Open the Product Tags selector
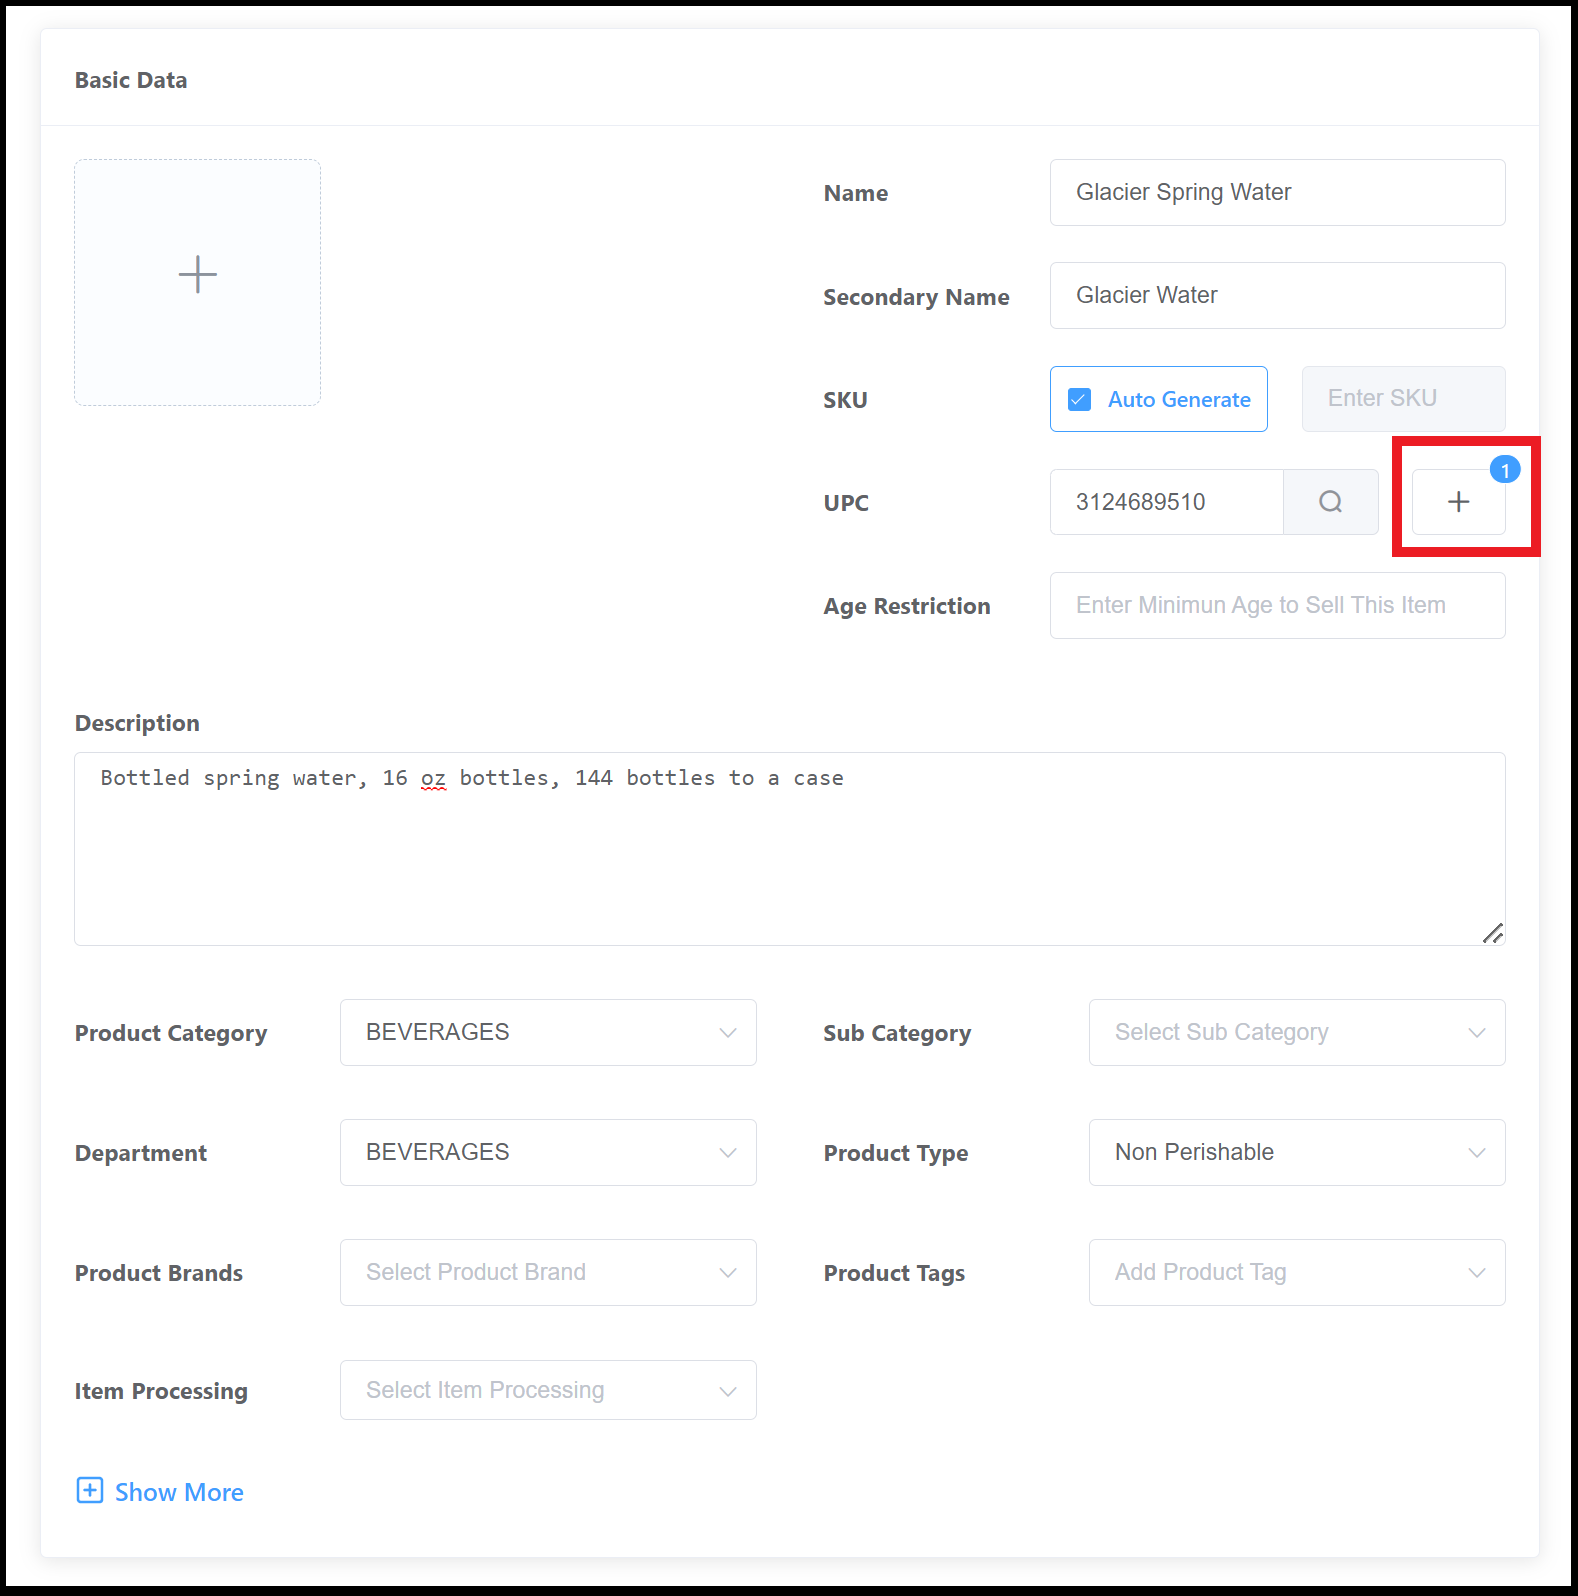Image resolution: width=1578 pixels, height=1596 pixels. [1296, 1272]
